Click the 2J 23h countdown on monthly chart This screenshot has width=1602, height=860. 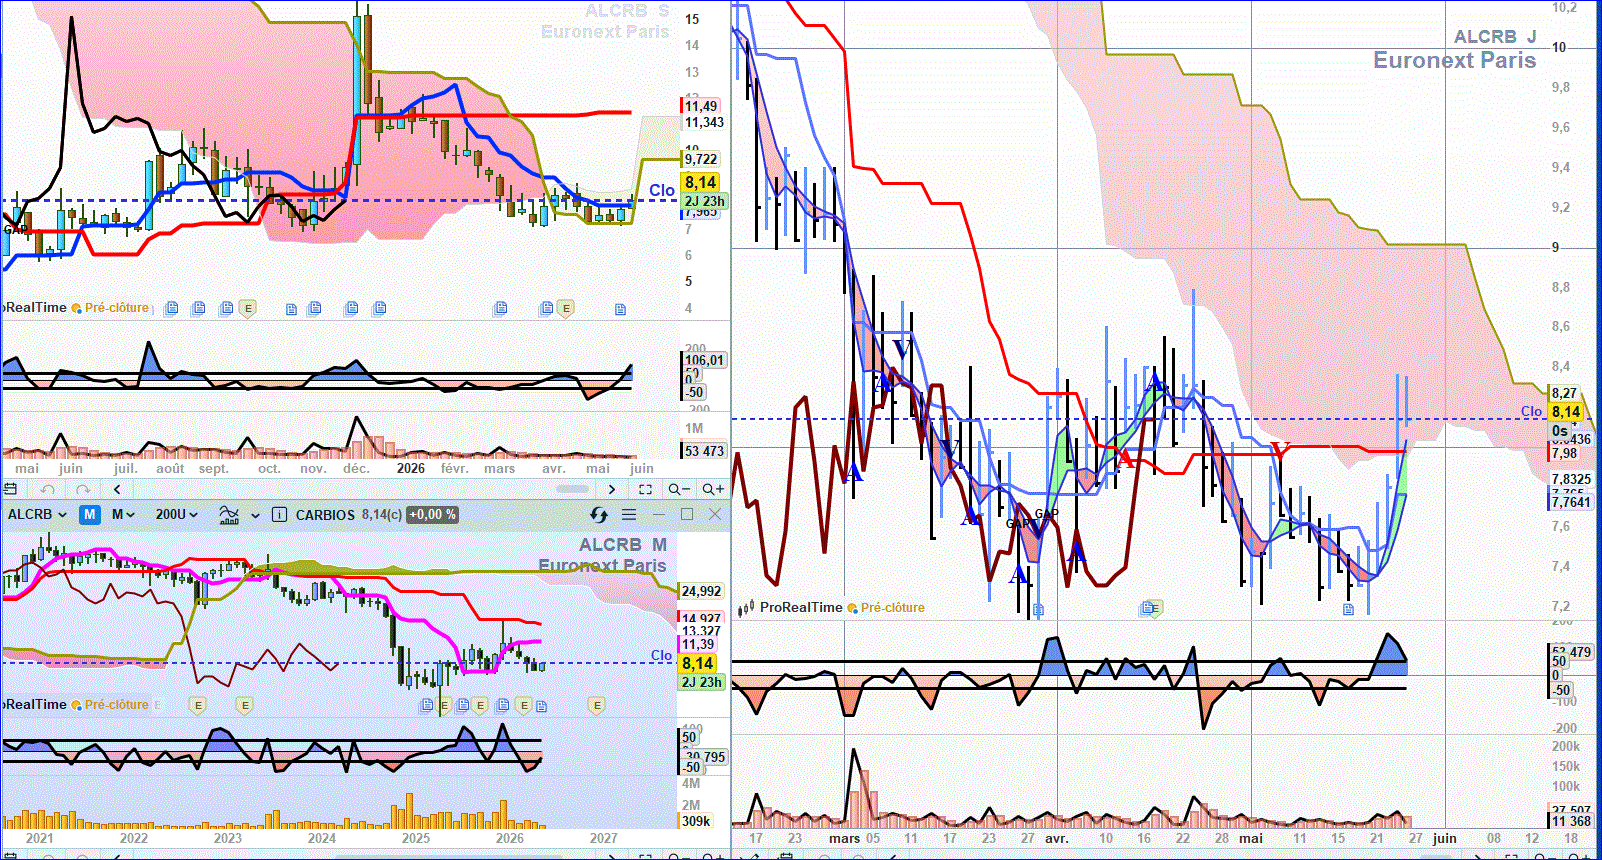702,682
